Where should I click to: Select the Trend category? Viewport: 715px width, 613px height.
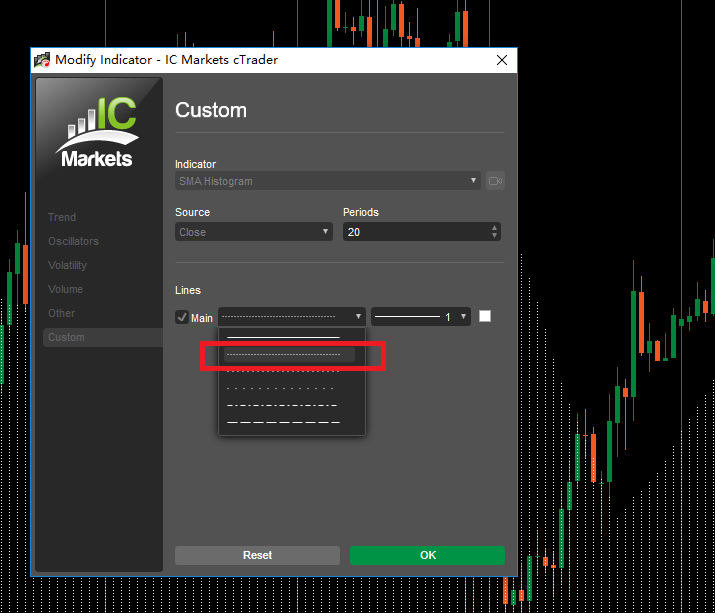pos(62,217)
